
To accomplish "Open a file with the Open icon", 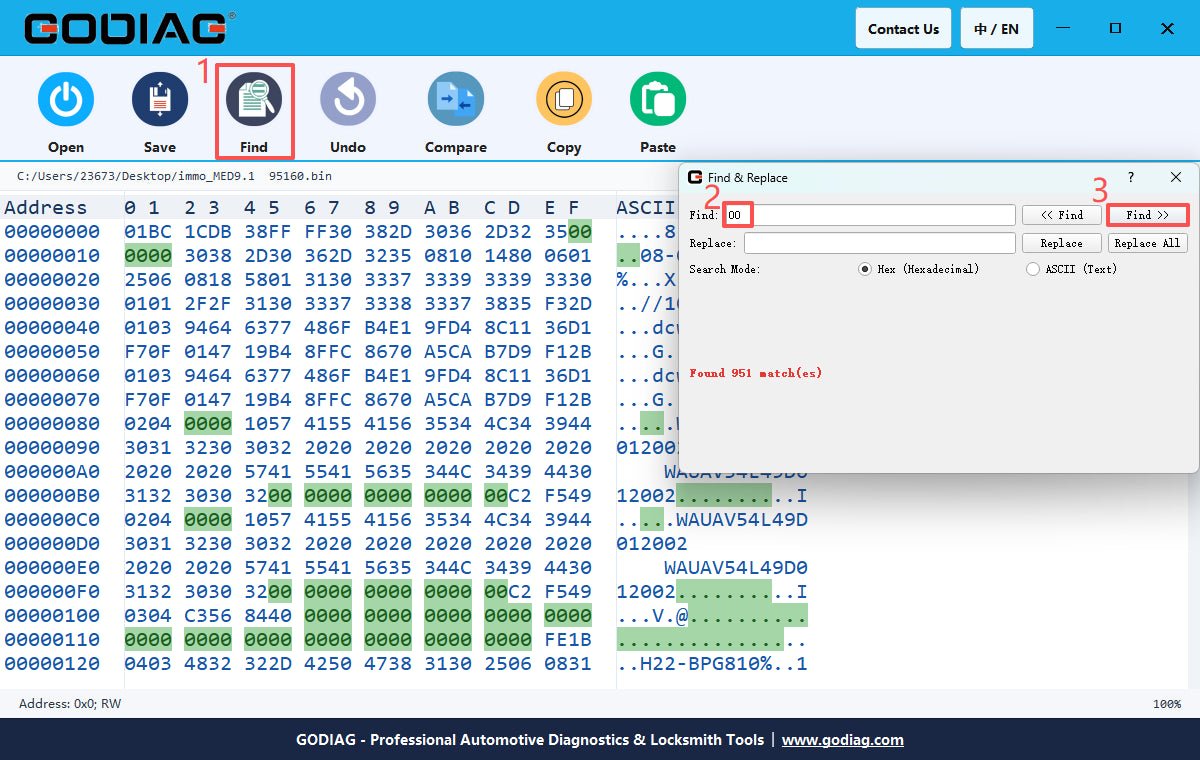I will pyautogui.click(x=66, y=100).
